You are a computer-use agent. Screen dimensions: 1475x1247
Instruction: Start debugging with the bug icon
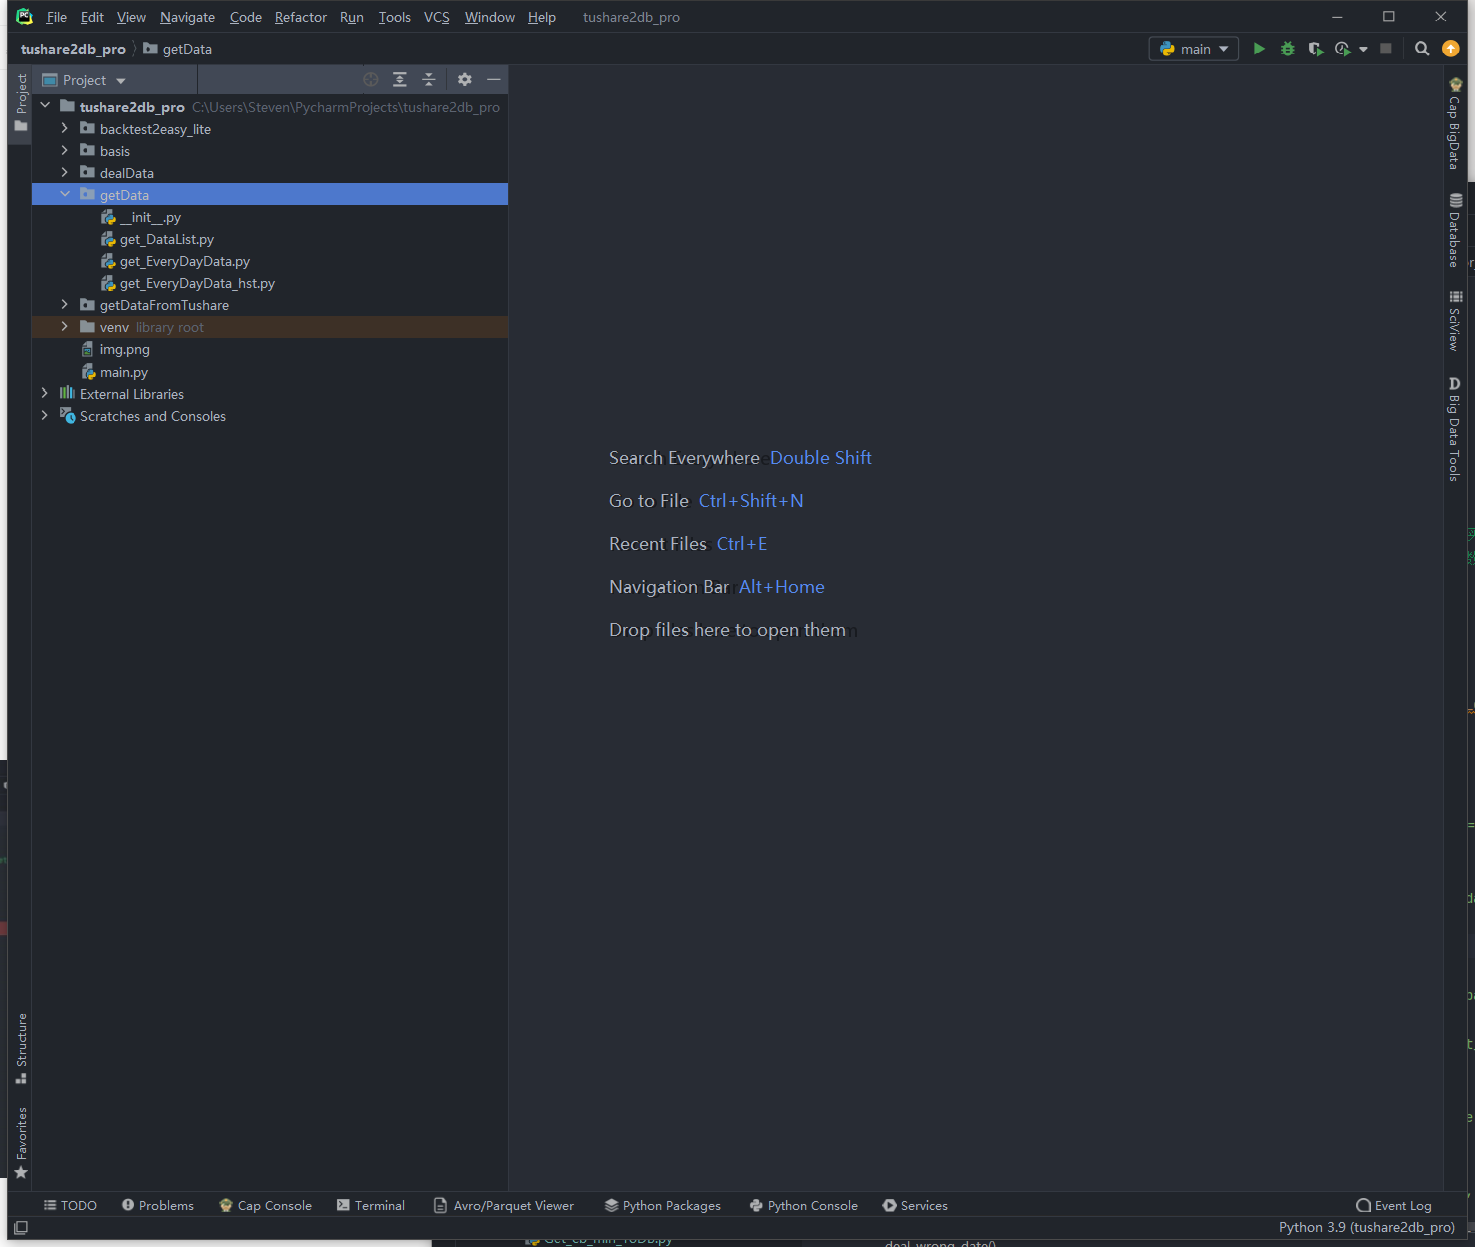click(1288, 49)
